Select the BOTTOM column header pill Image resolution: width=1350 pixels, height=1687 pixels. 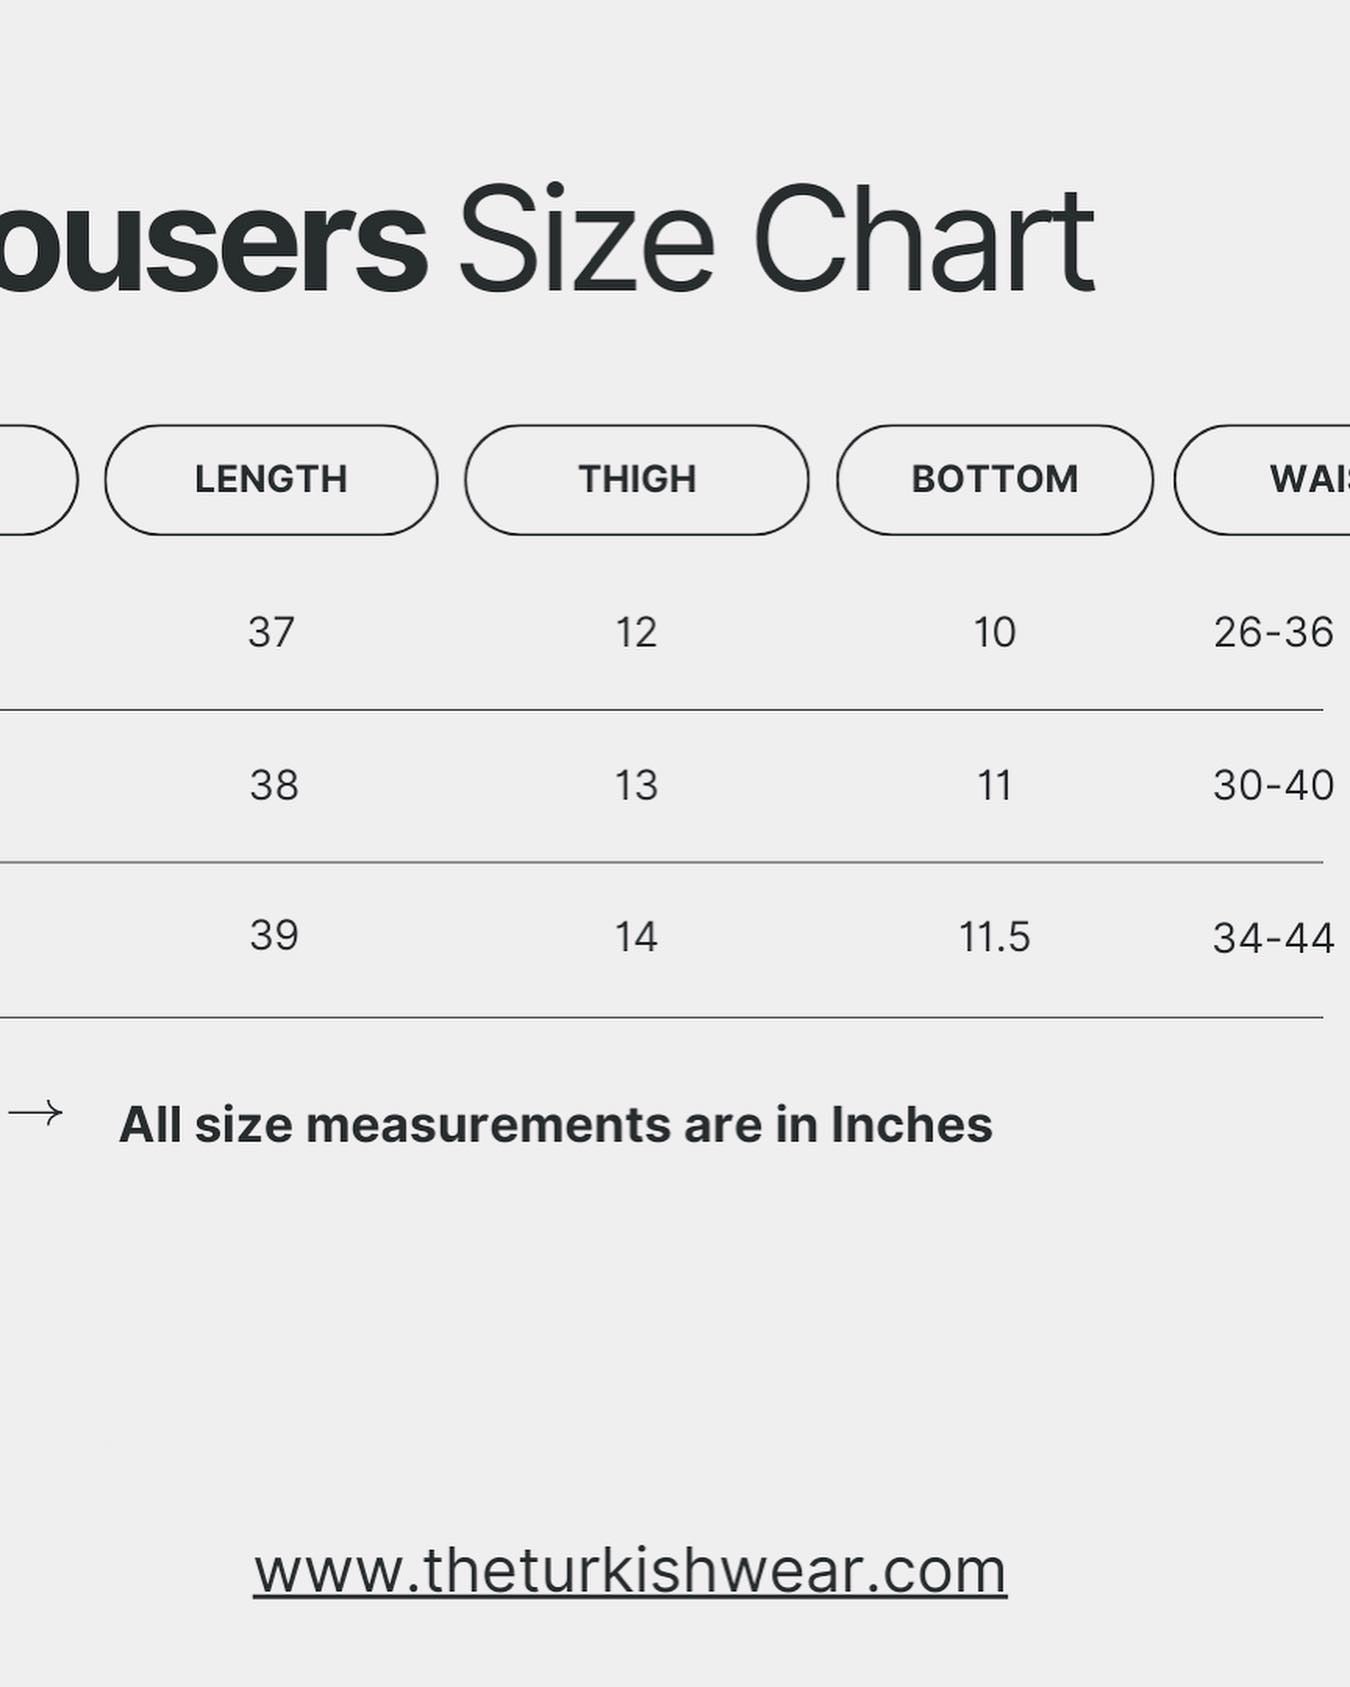pyautogui.click(x=994, y=480)
